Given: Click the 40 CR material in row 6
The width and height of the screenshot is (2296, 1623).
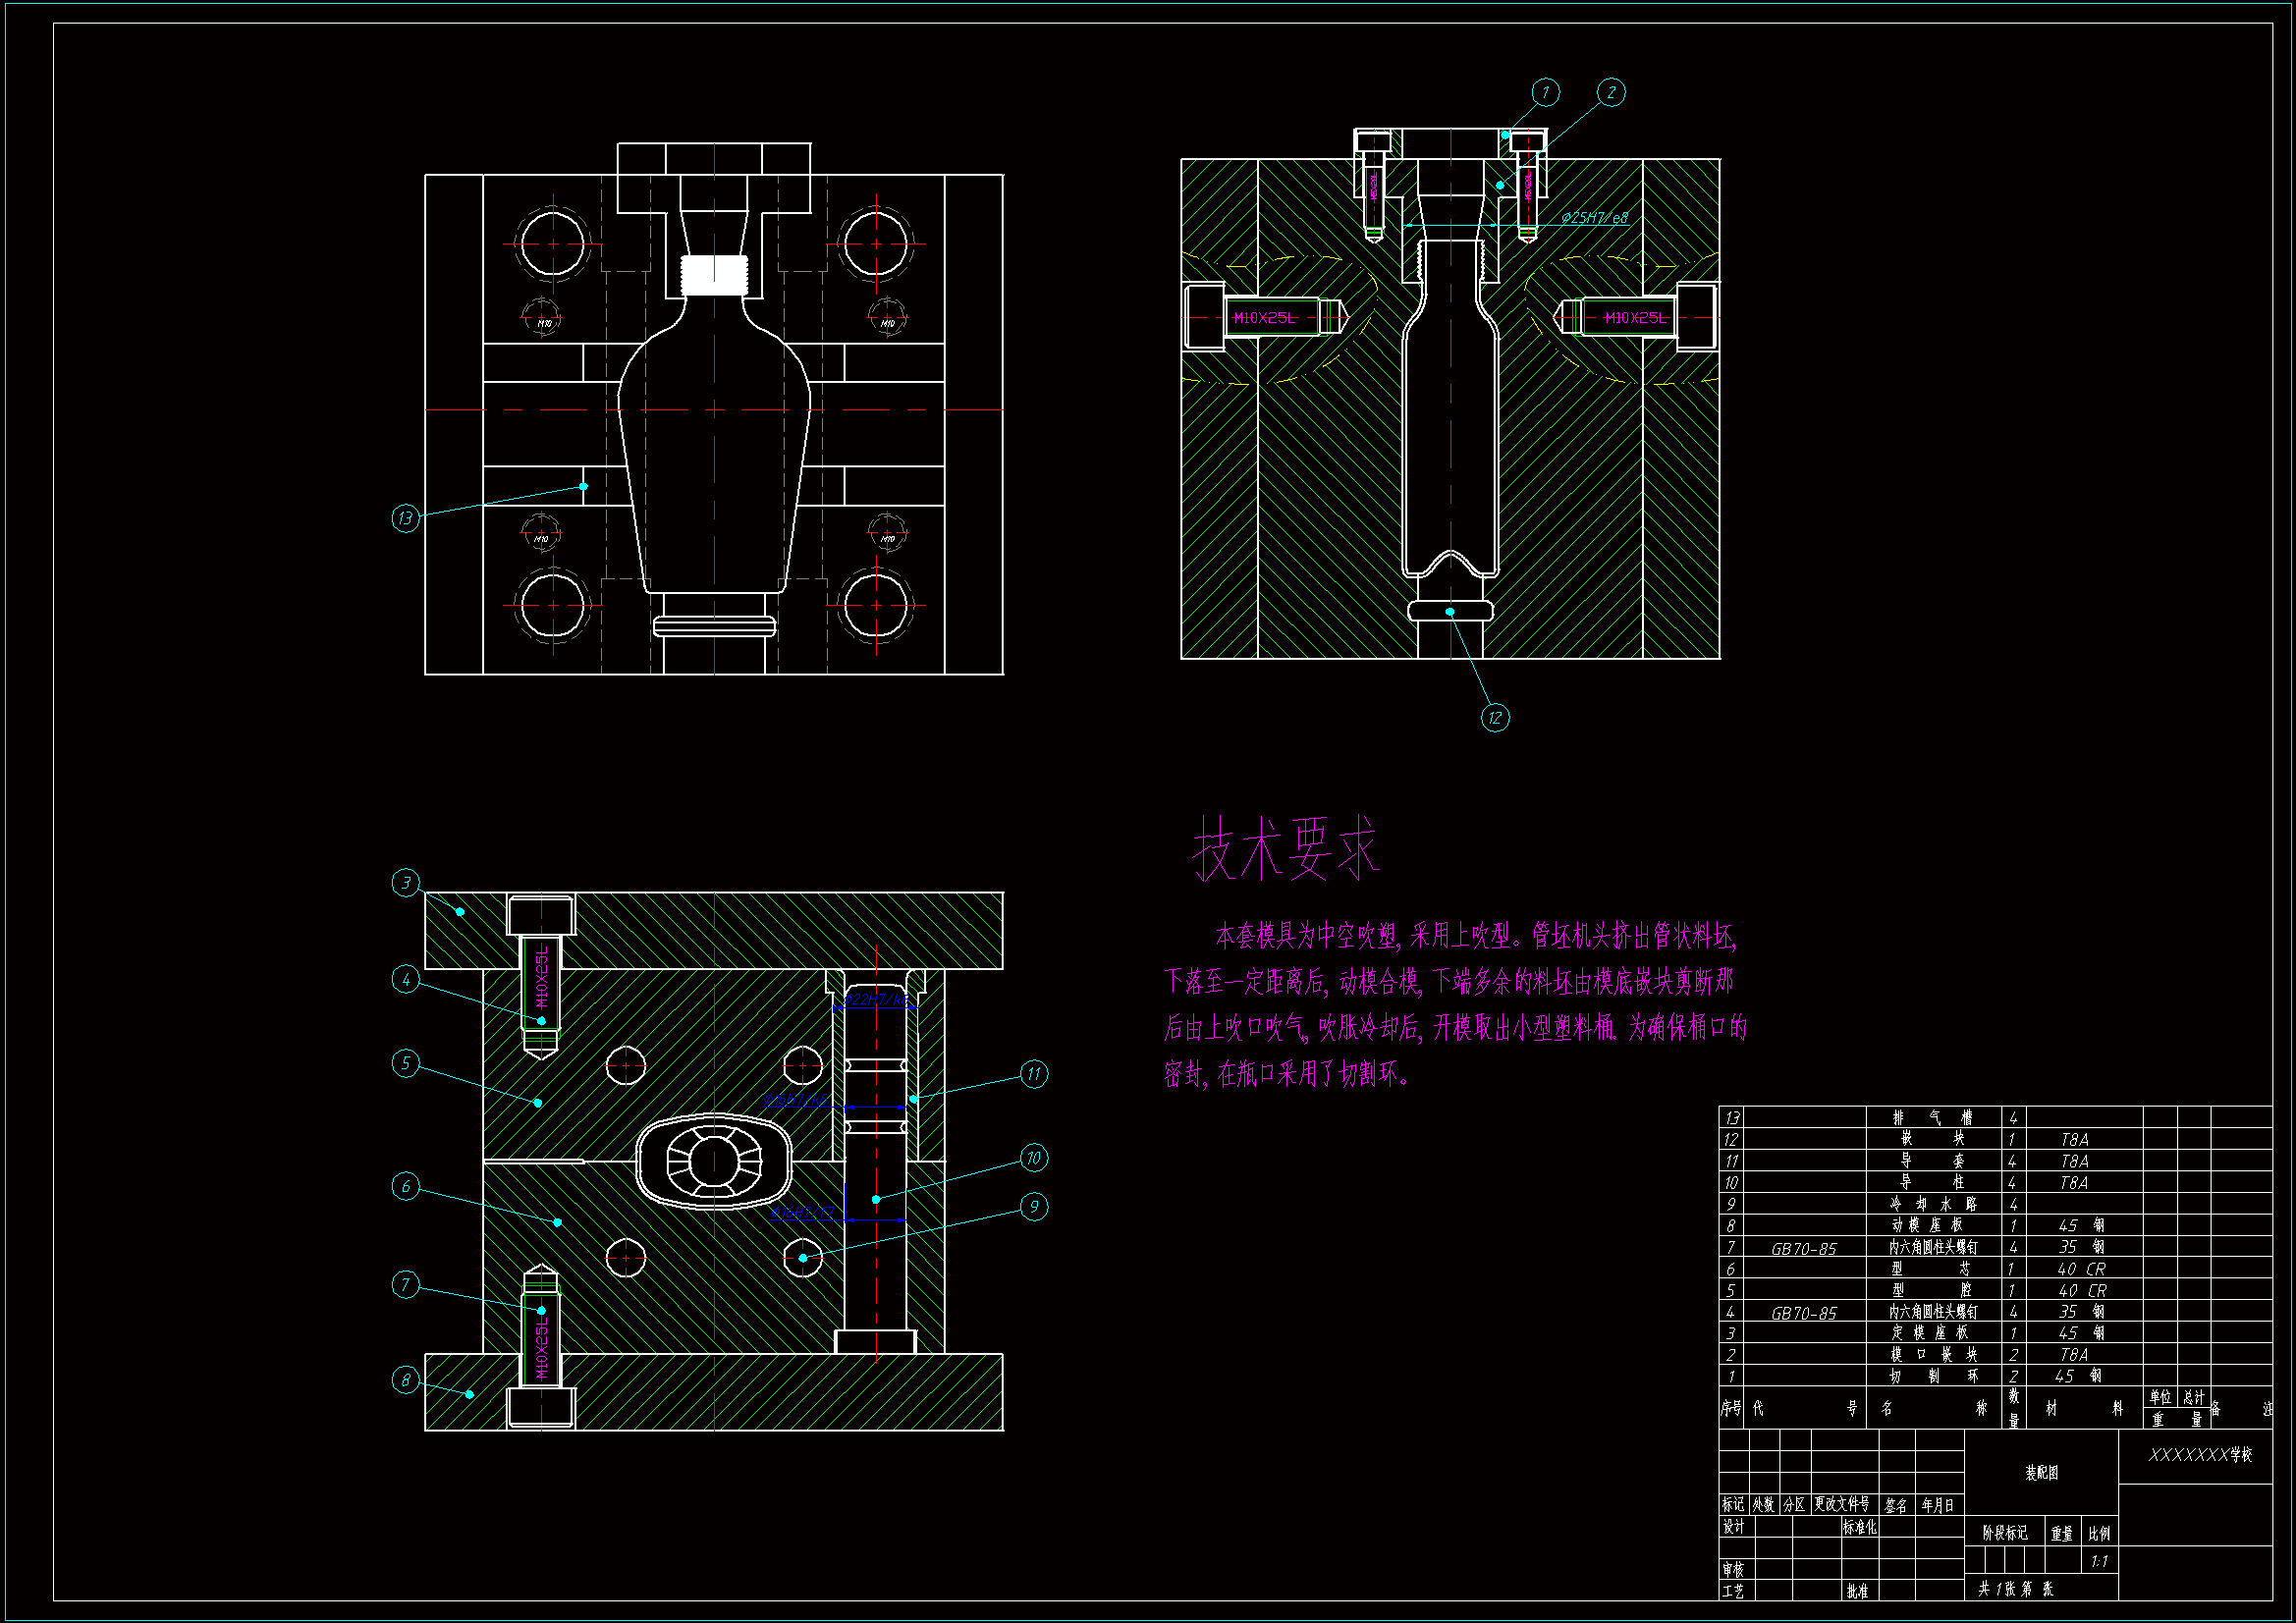Looking at the screenshot, I should point(2081,1269).
